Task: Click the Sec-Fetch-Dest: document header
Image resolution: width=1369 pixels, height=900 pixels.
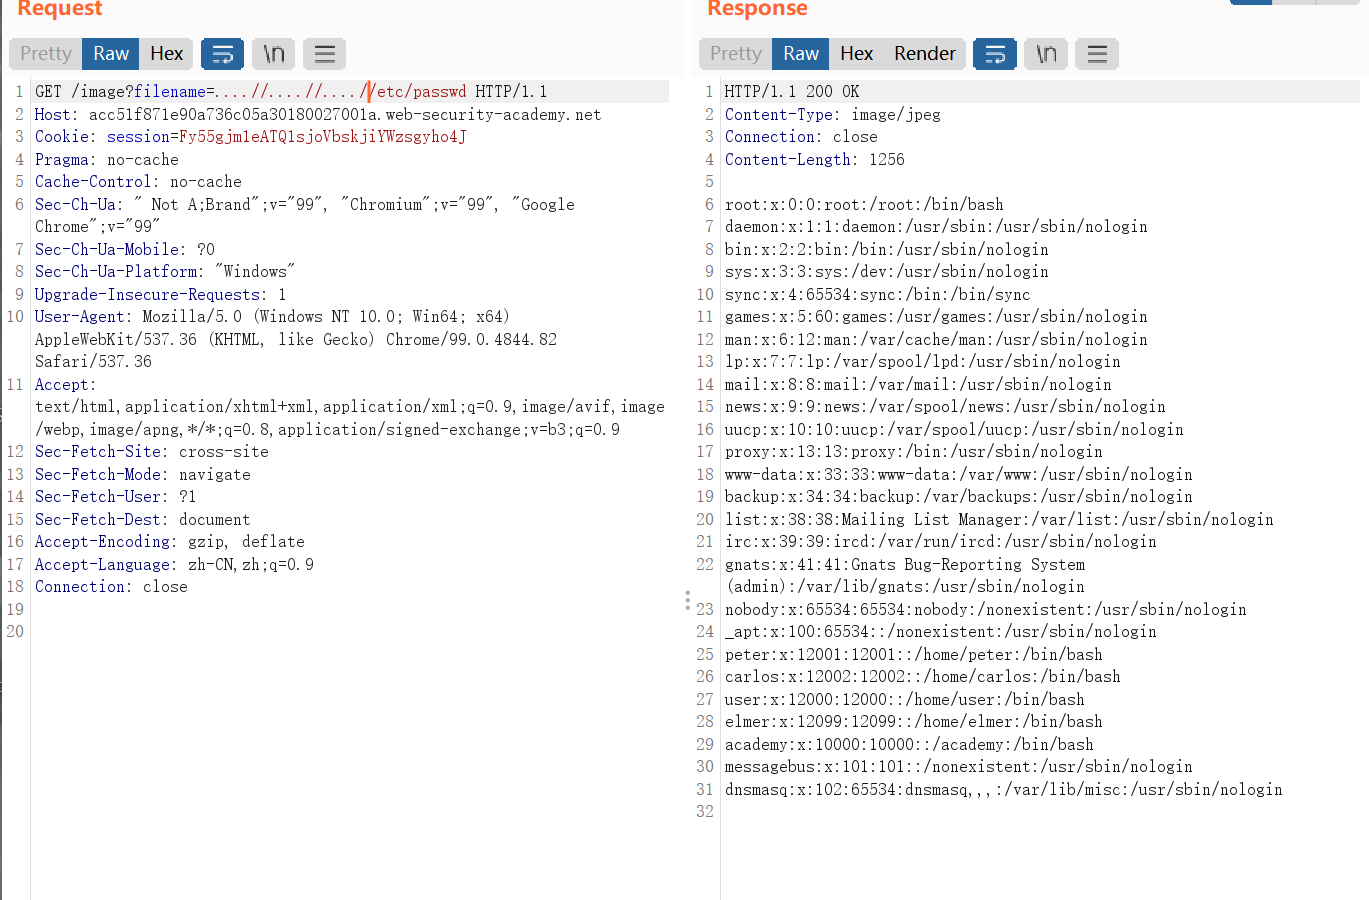Action: (x=143, y=520)
